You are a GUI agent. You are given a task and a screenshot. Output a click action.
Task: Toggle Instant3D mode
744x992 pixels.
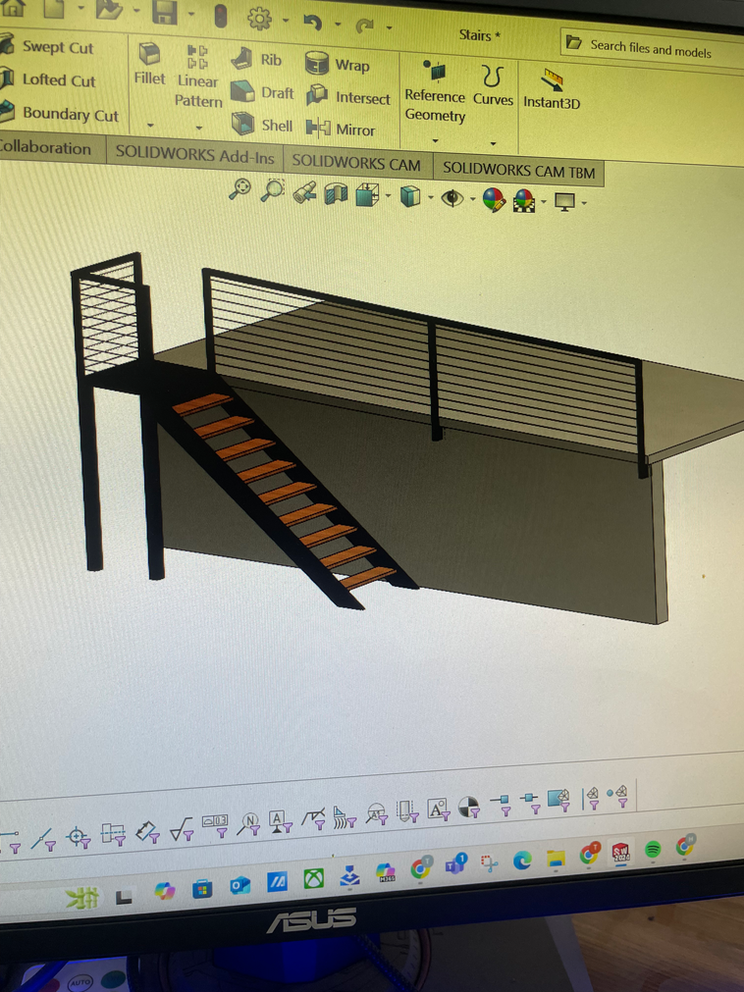(x=552, y=90)
